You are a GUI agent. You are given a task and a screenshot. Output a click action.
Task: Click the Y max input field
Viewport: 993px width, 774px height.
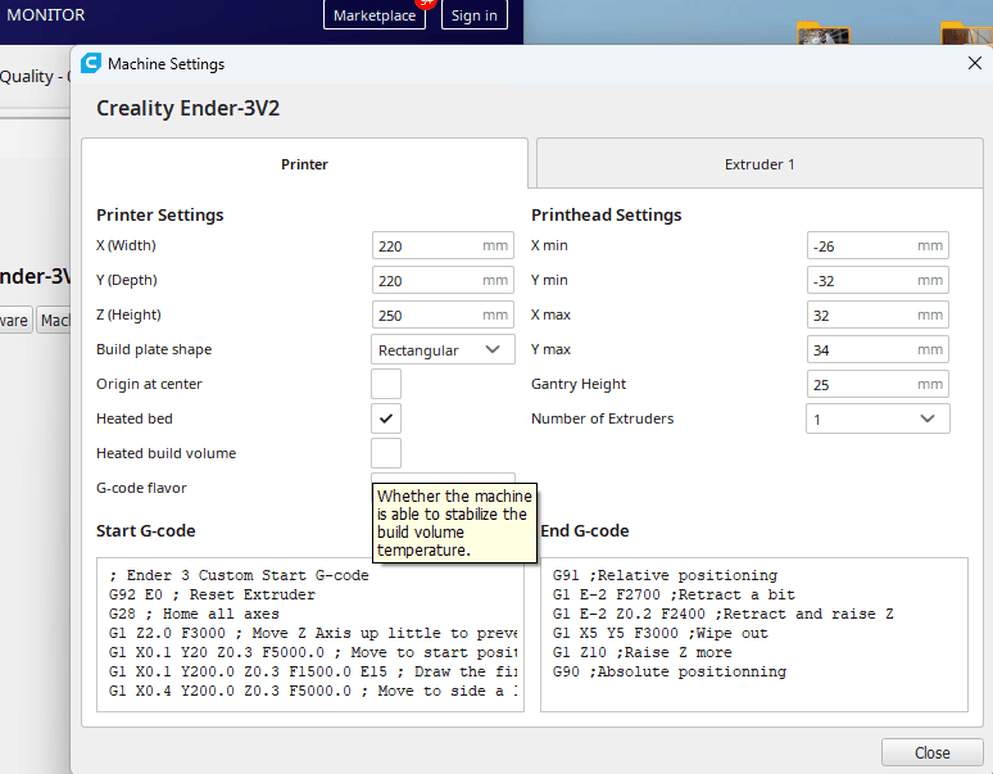878,350
